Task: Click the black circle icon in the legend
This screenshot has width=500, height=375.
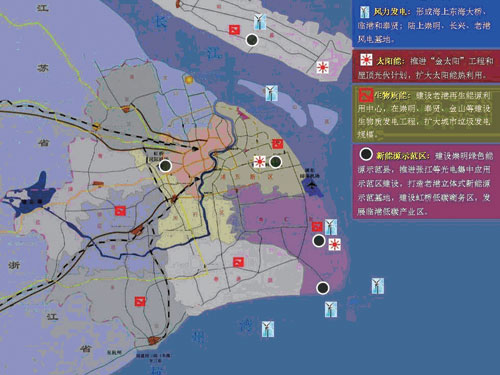Action: 366,154
